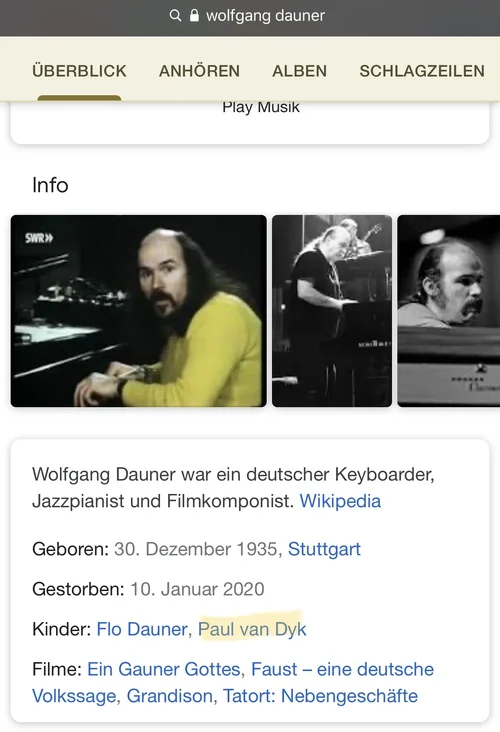Open Tatort: Nebengeschäfte link
This screenshot has height=732, width=500.
[x=320, y=696]
